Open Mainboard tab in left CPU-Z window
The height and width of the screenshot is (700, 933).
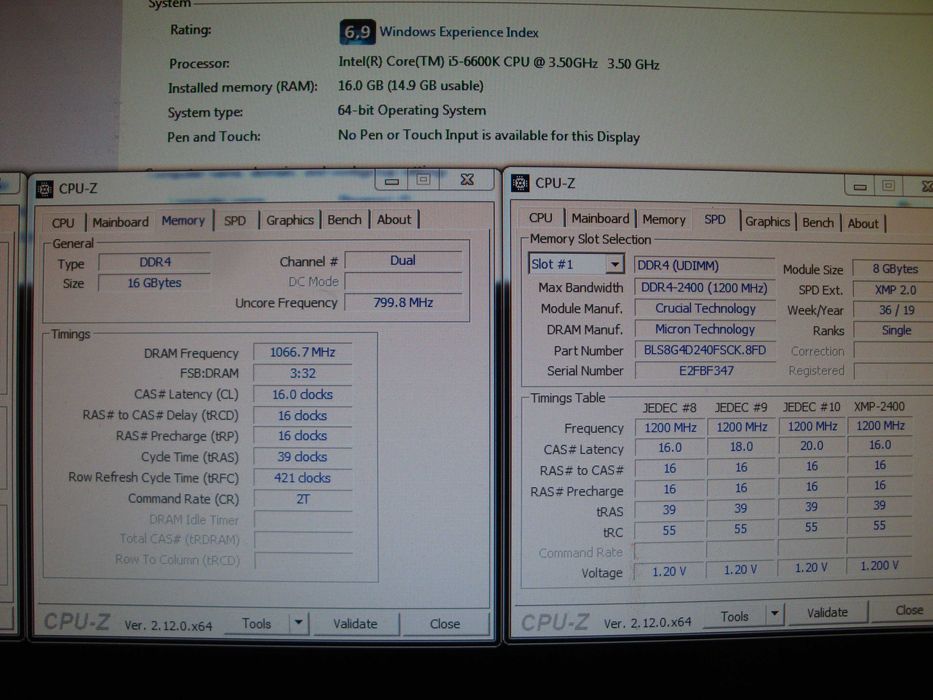(120, 222)
